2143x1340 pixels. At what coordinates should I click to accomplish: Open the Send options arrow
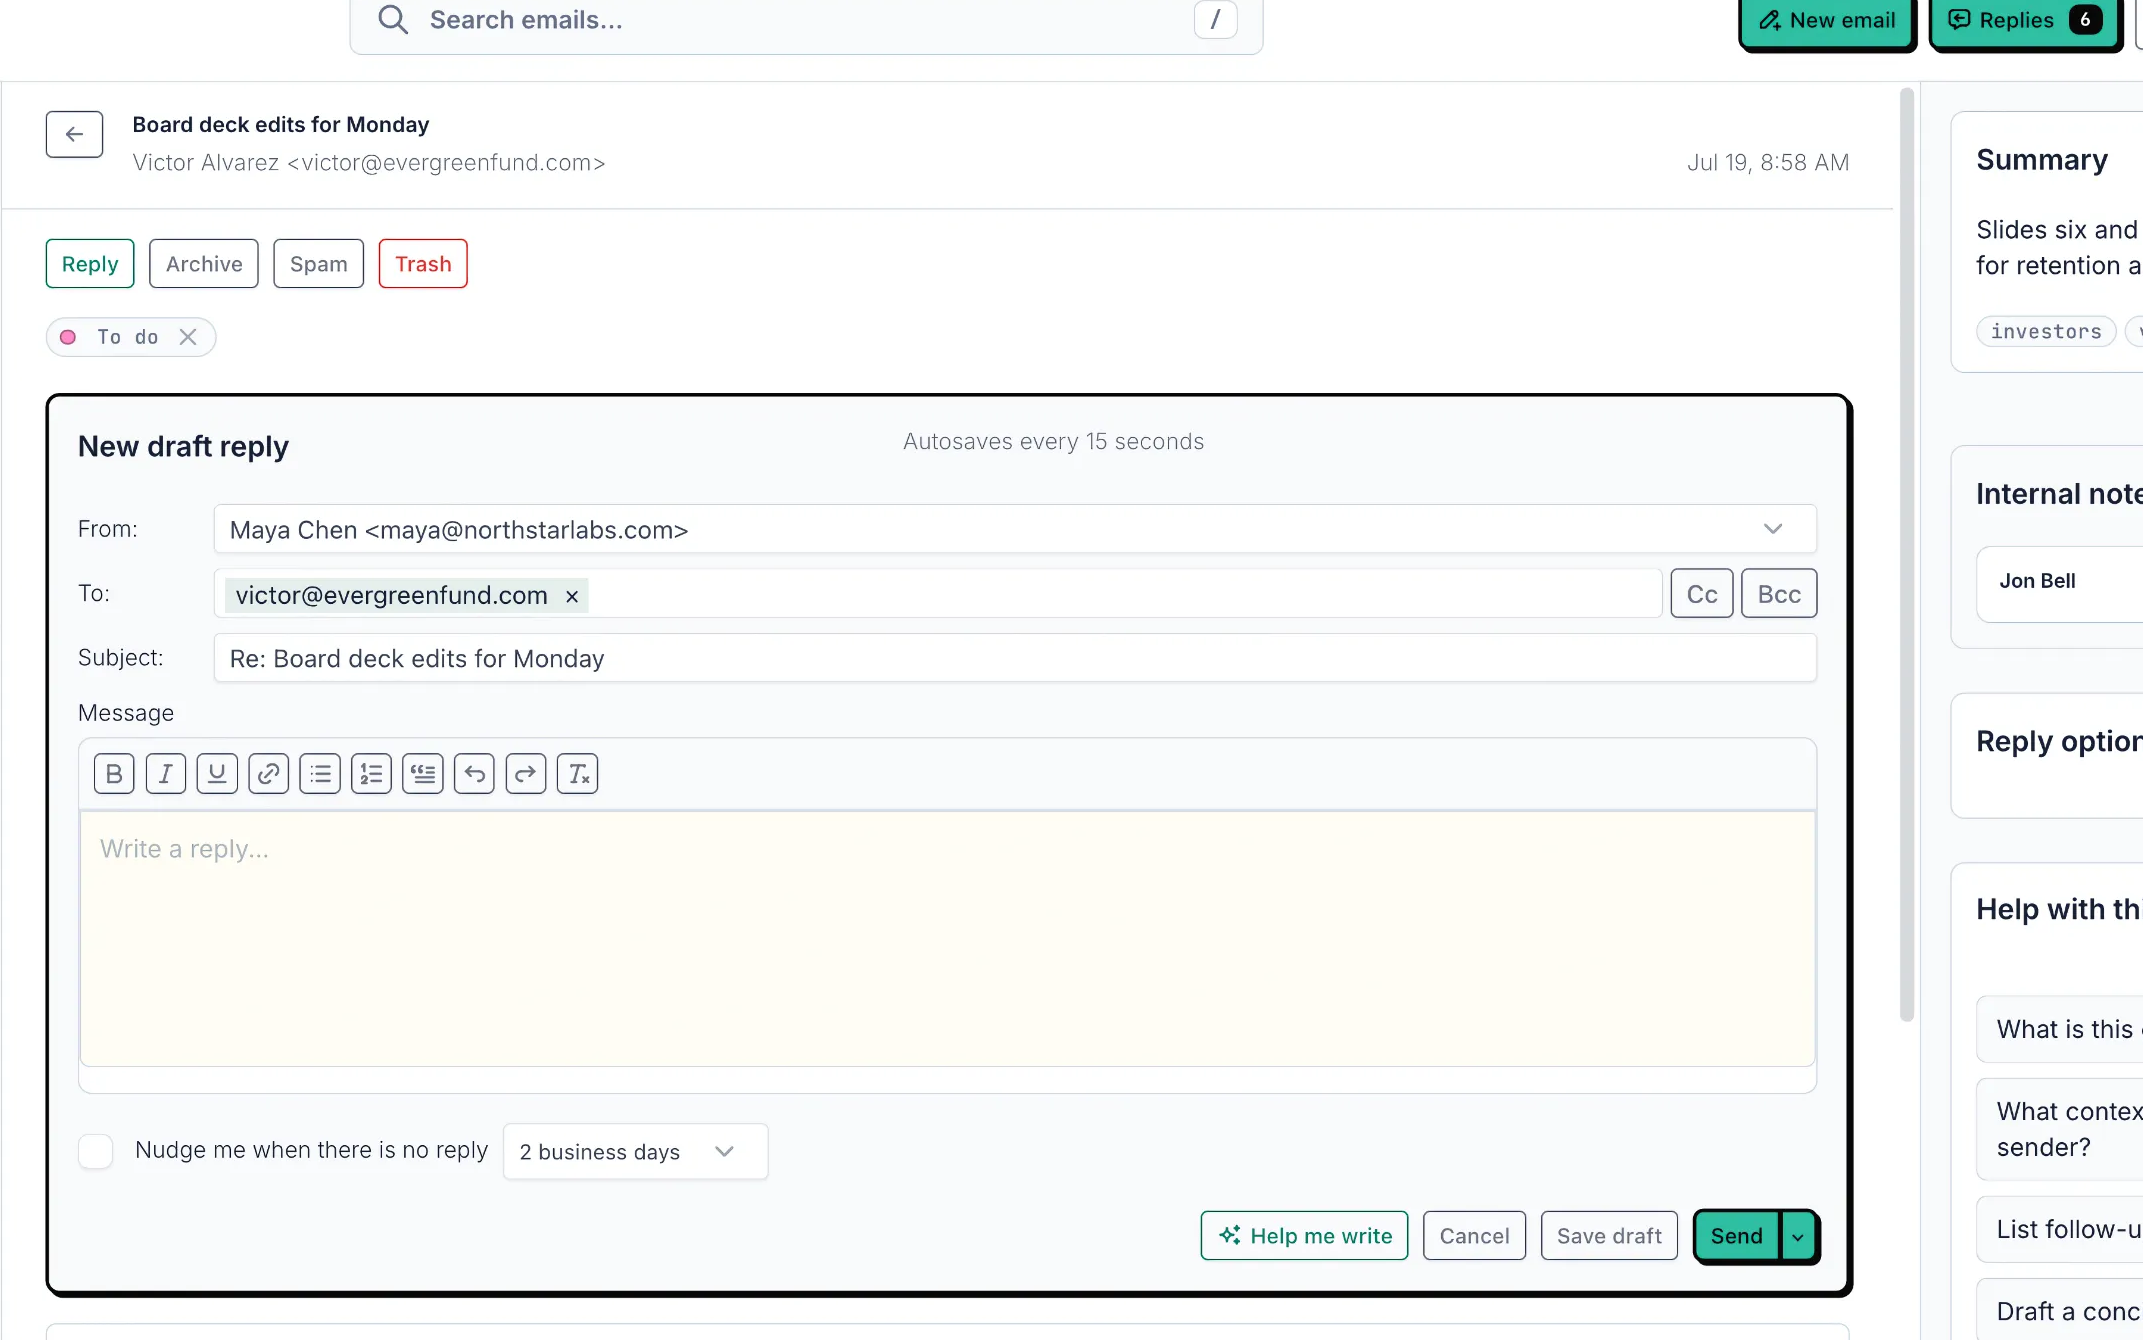(1798, 1237)
